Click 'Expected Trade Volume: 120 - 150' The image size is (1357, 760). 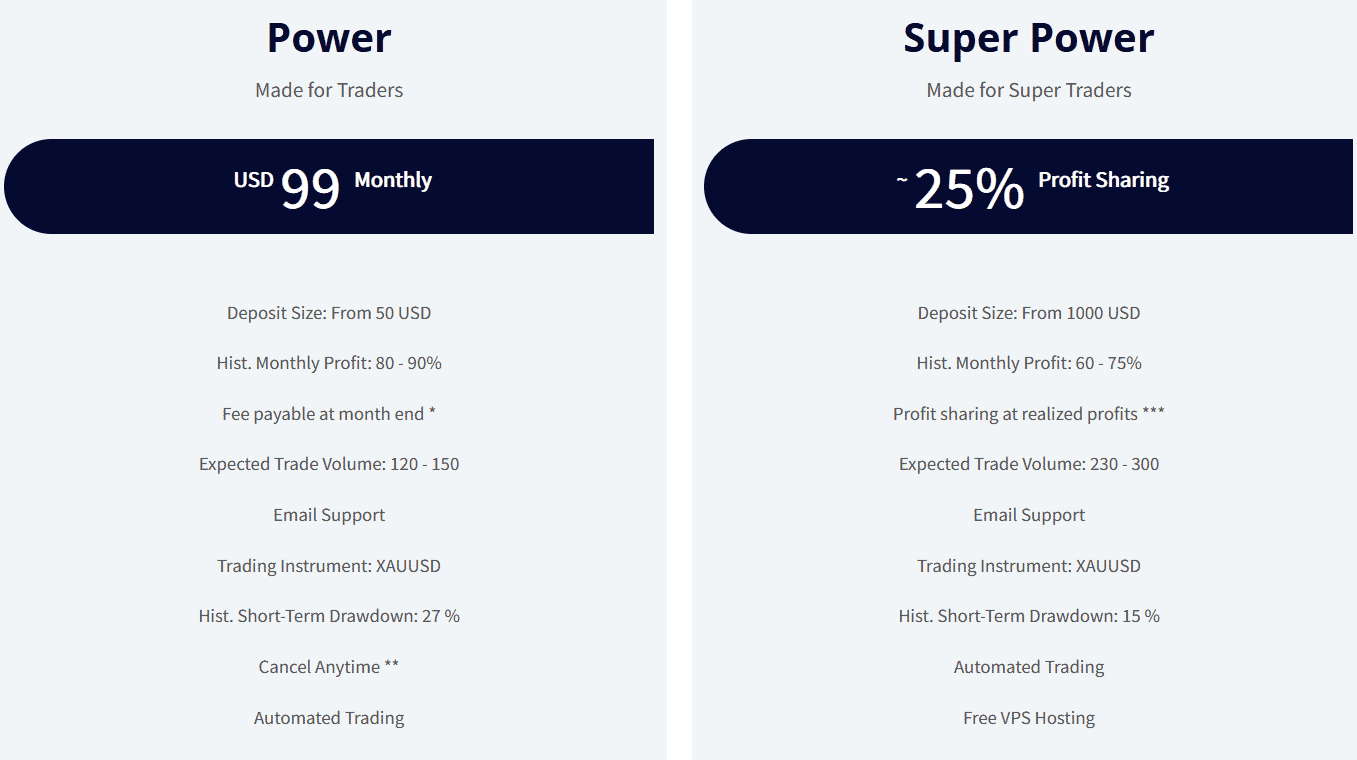coord(329,464)
